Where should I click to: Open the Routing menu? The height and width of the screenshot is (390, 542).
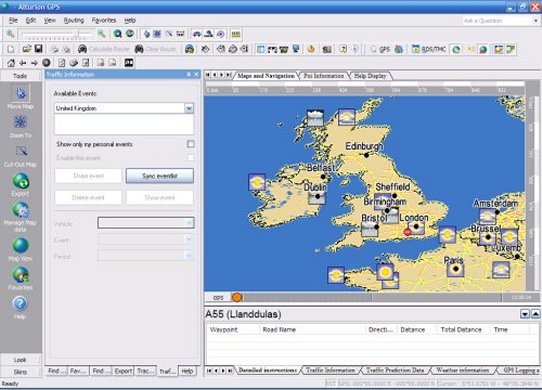pyautogui.click(x=74, y=20)
